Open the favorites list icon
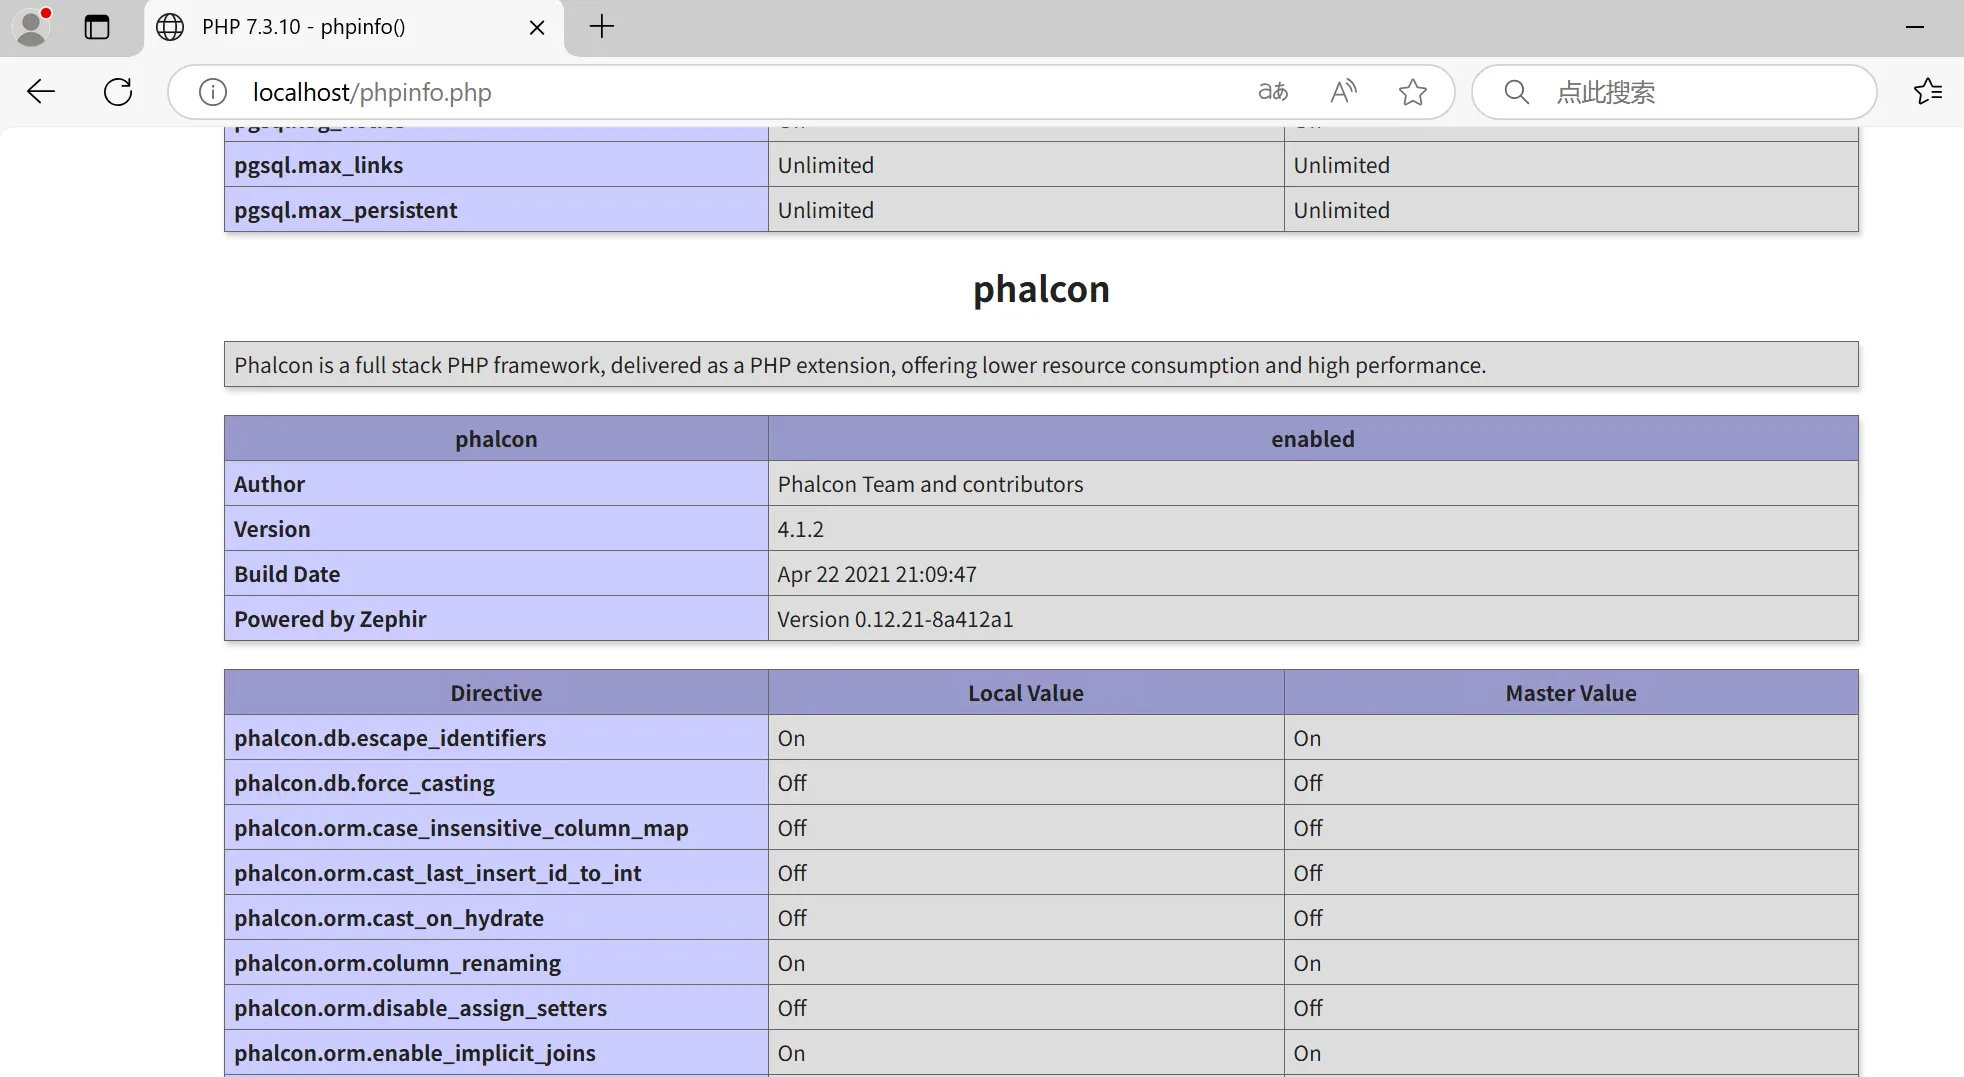The width and height of the screenshot is (1964, 1077). tap(1928, 92)
